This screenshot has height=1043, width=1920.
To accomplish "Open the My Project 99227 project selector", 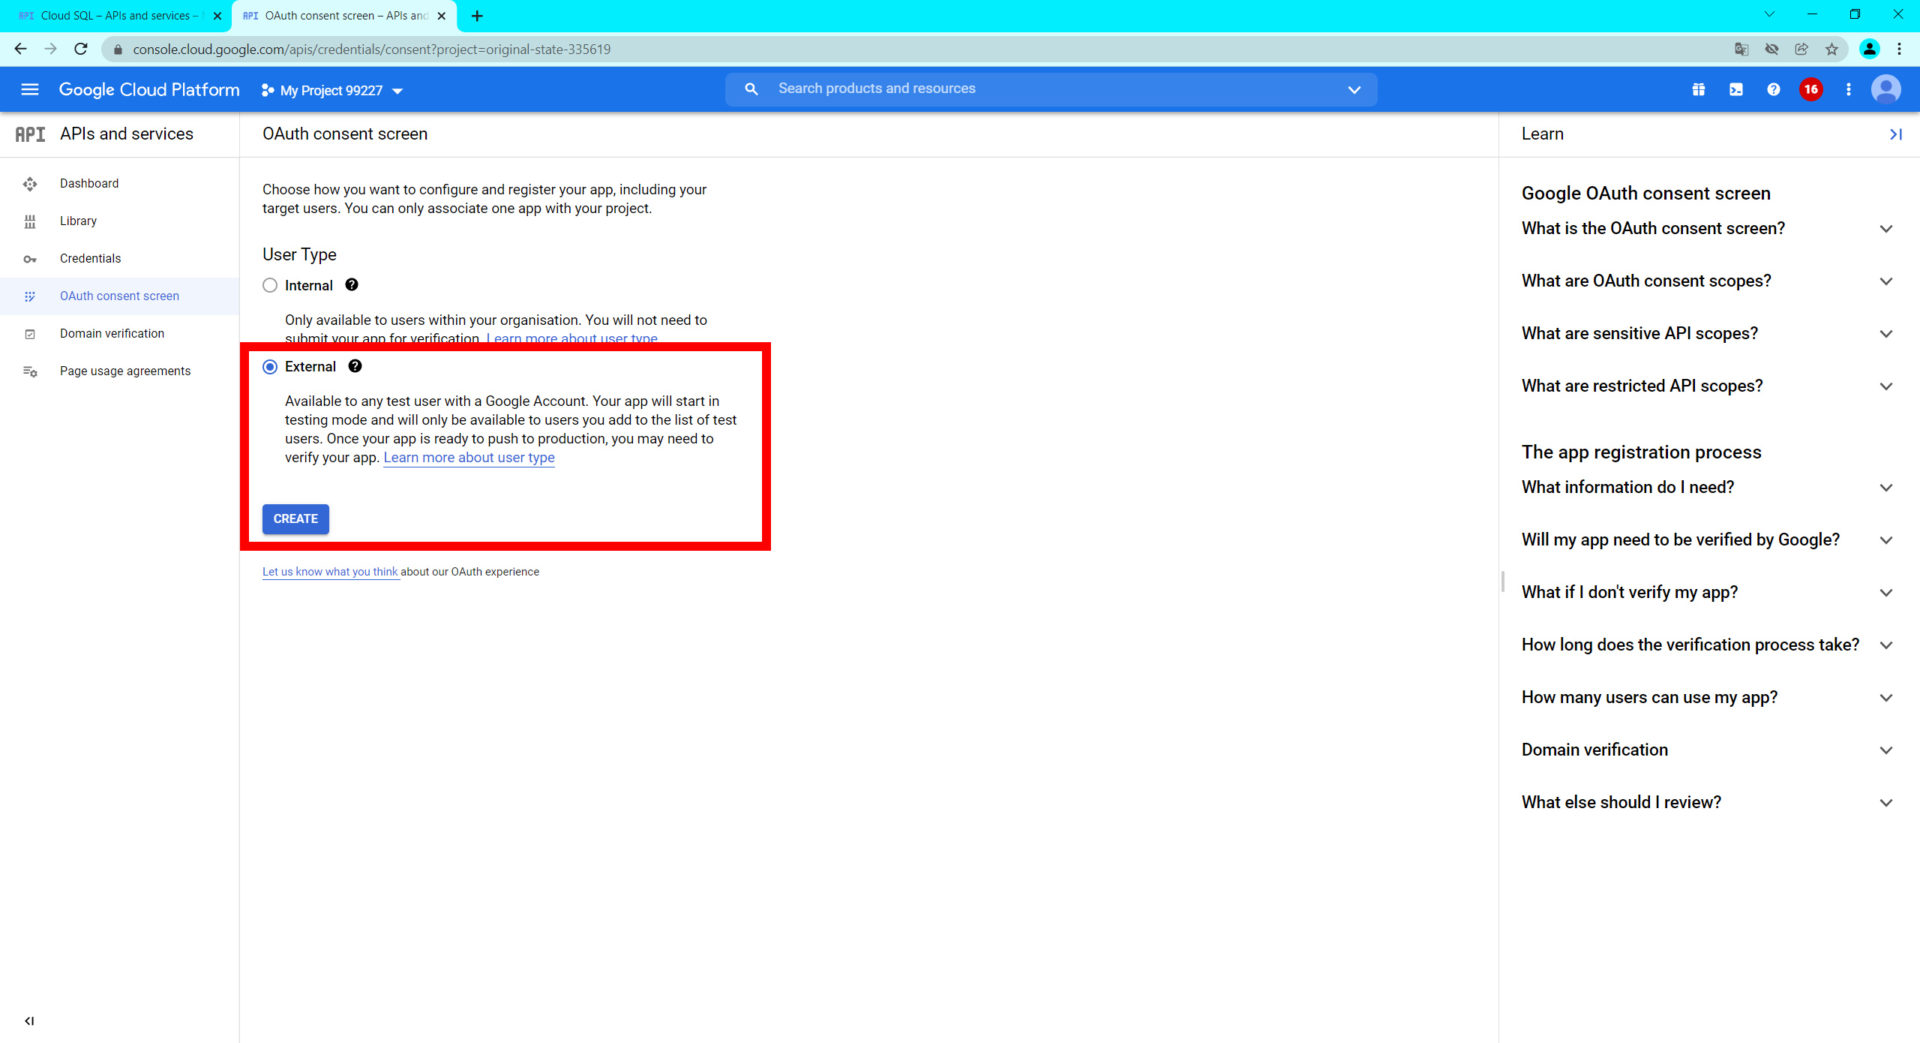I will 332,90.
